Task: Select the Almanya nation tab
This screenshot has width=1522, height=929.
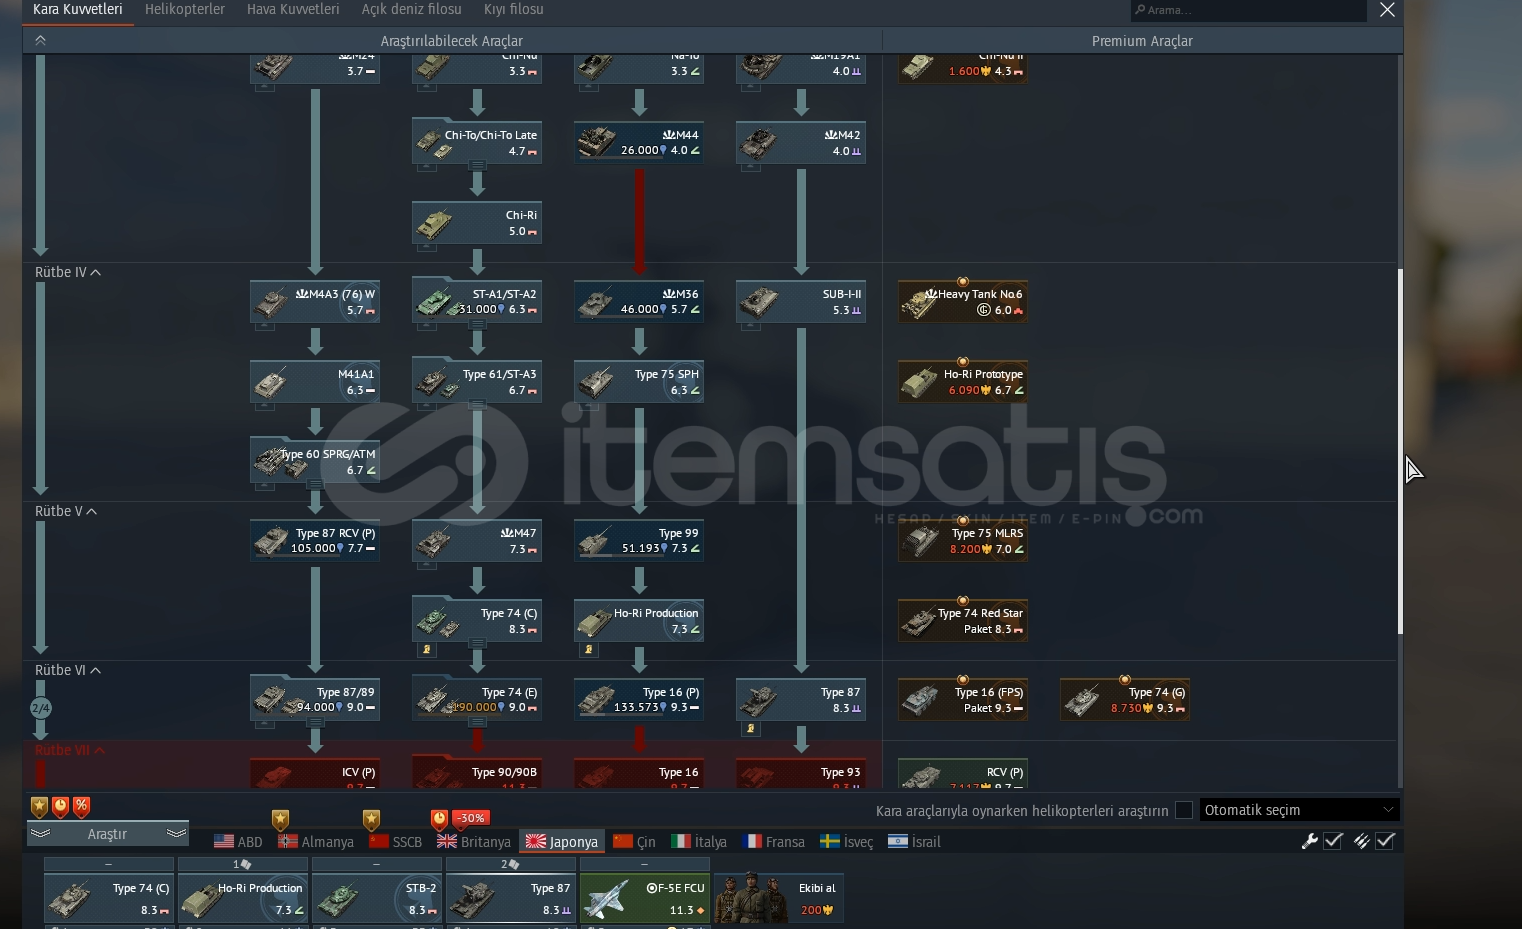Action: pyautogui.click(x=316, y=842)
